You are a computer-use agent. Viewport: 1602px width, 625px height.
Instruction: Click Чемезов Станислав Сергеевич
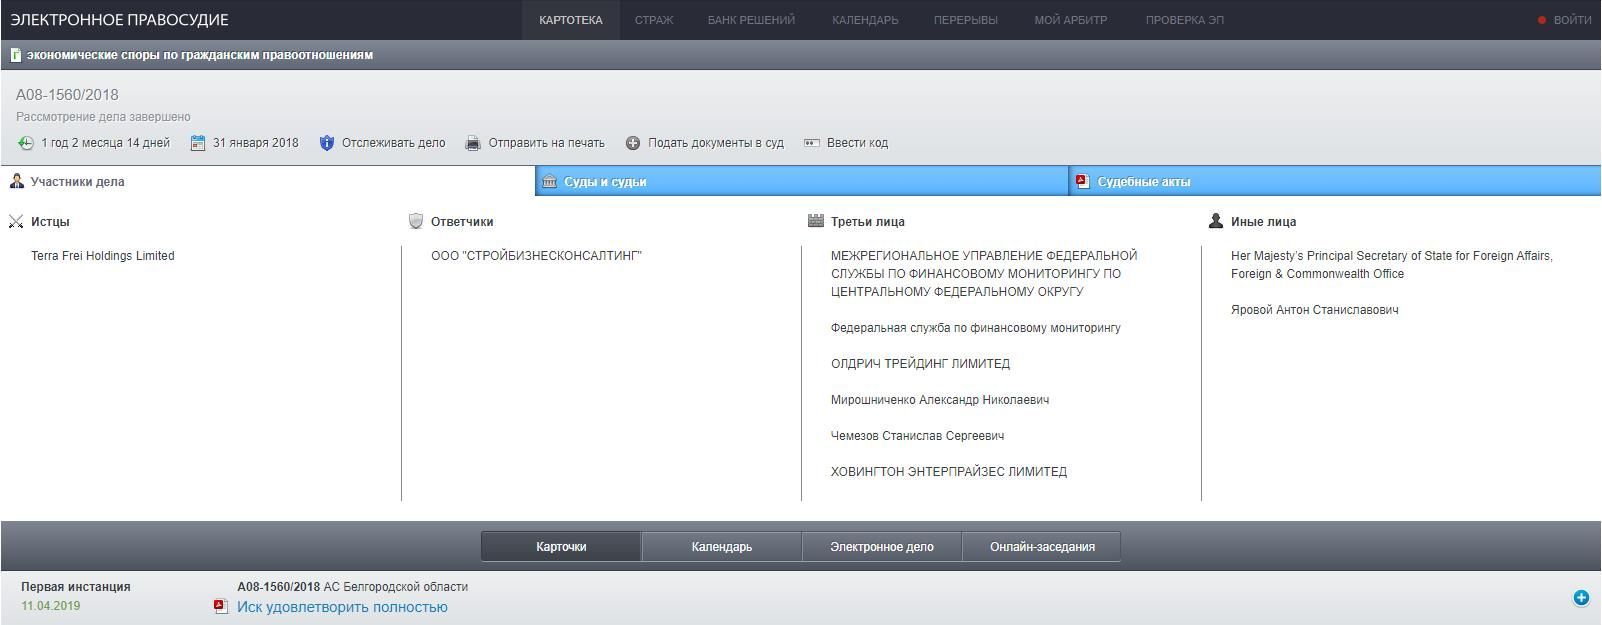click(x=918, y=436)
